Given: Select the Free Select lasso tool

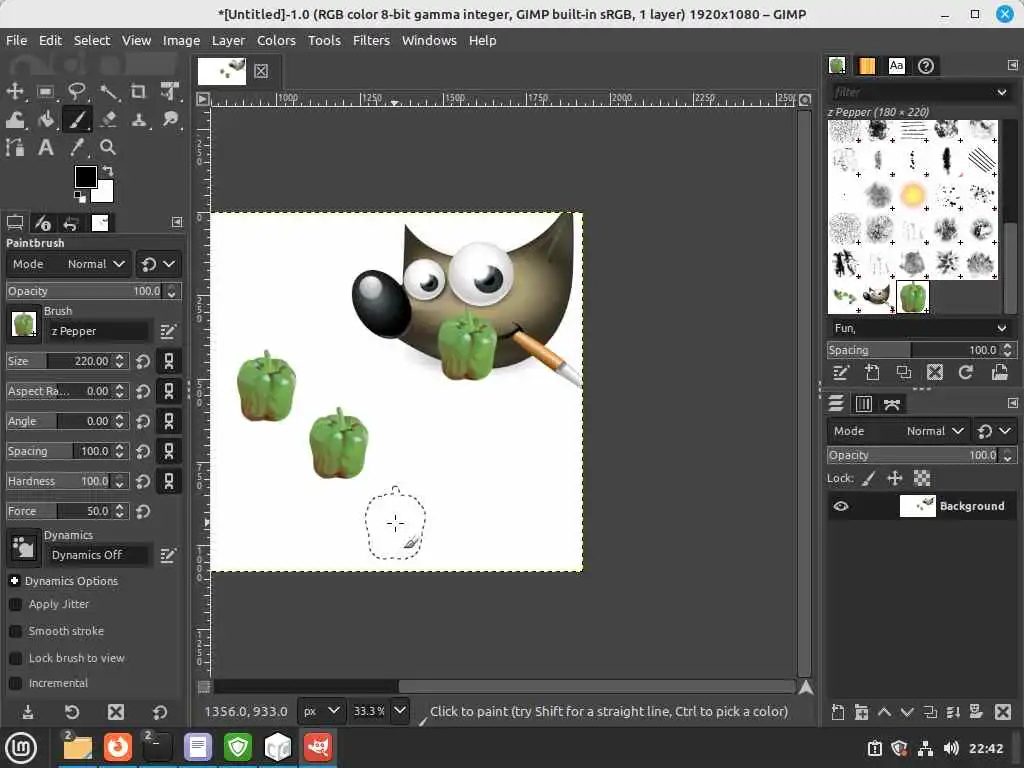Looking at the screenshot, I should coord(76,91).
